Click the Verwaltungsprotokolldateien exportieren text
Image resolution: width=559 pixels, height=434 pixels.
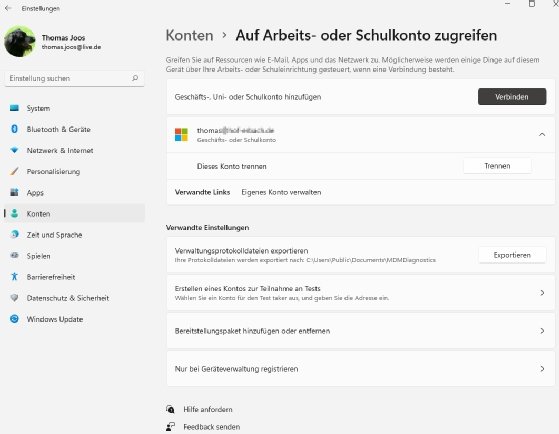[241, 251]
